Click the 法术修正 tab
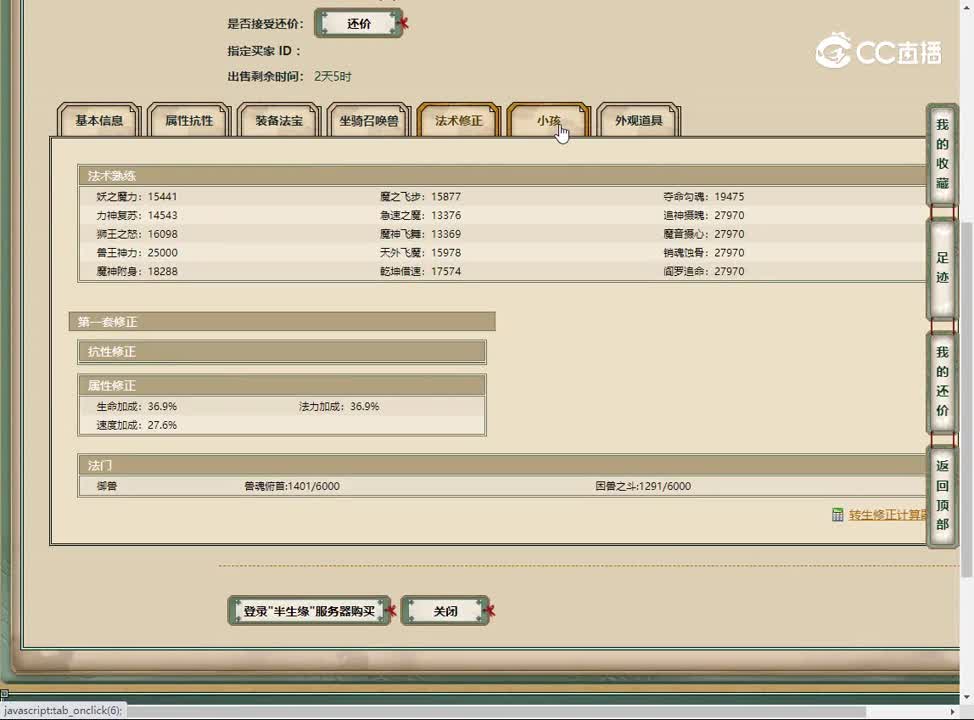This screenshot has width=974, height=720. 458,121
